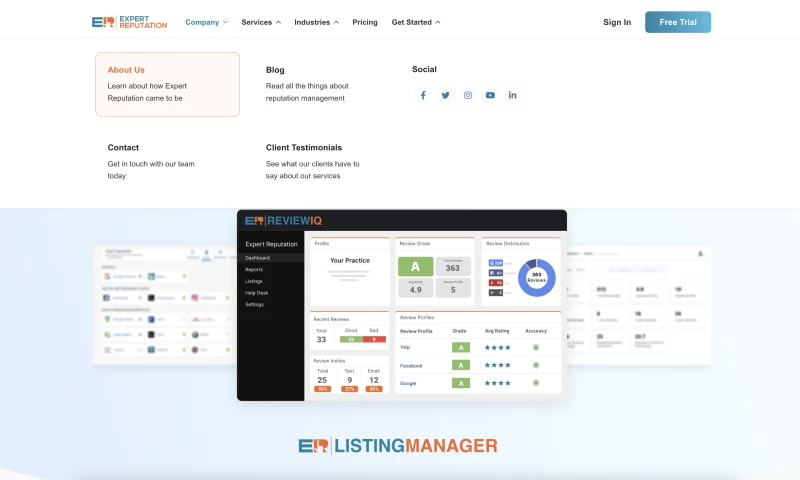This screenshot has width=800, height=480.
Task: Open the Facebook social icon
Action: pyautogui.click(x=423, y=95)
